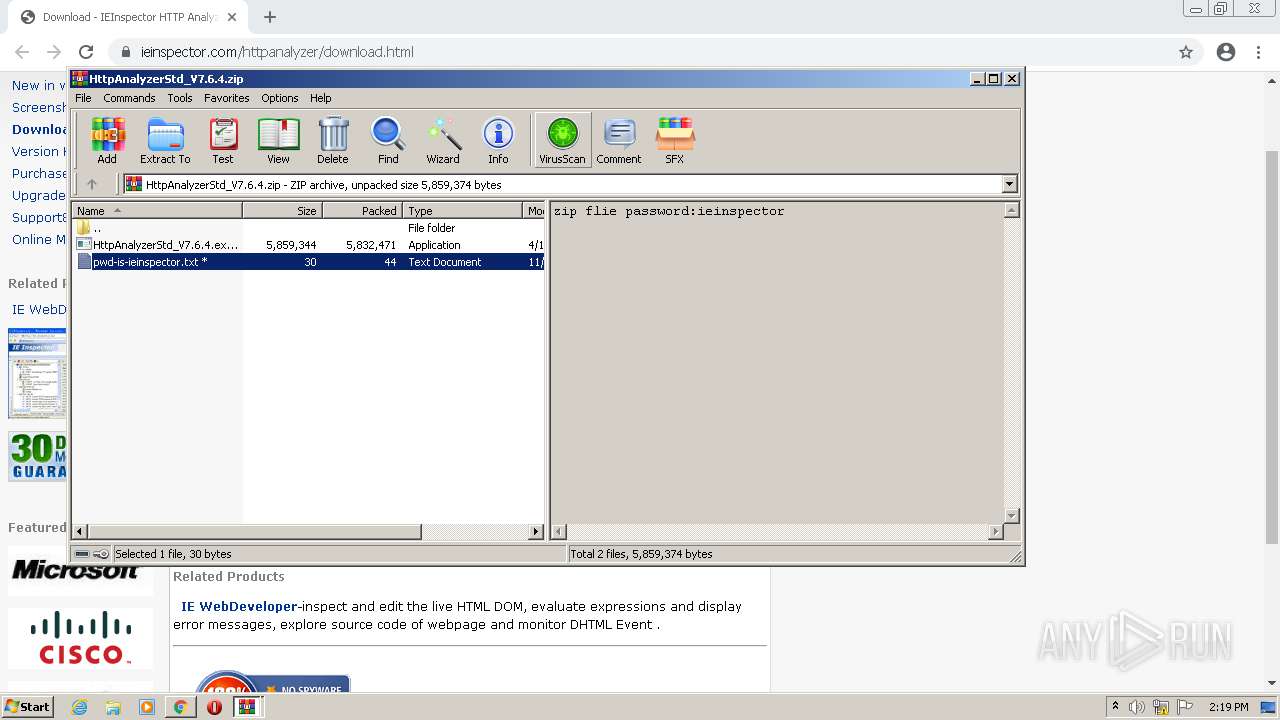The image size is (1280, 720).
Task: Open Internet Explorer from taskbar
Action: click(80, 707)
